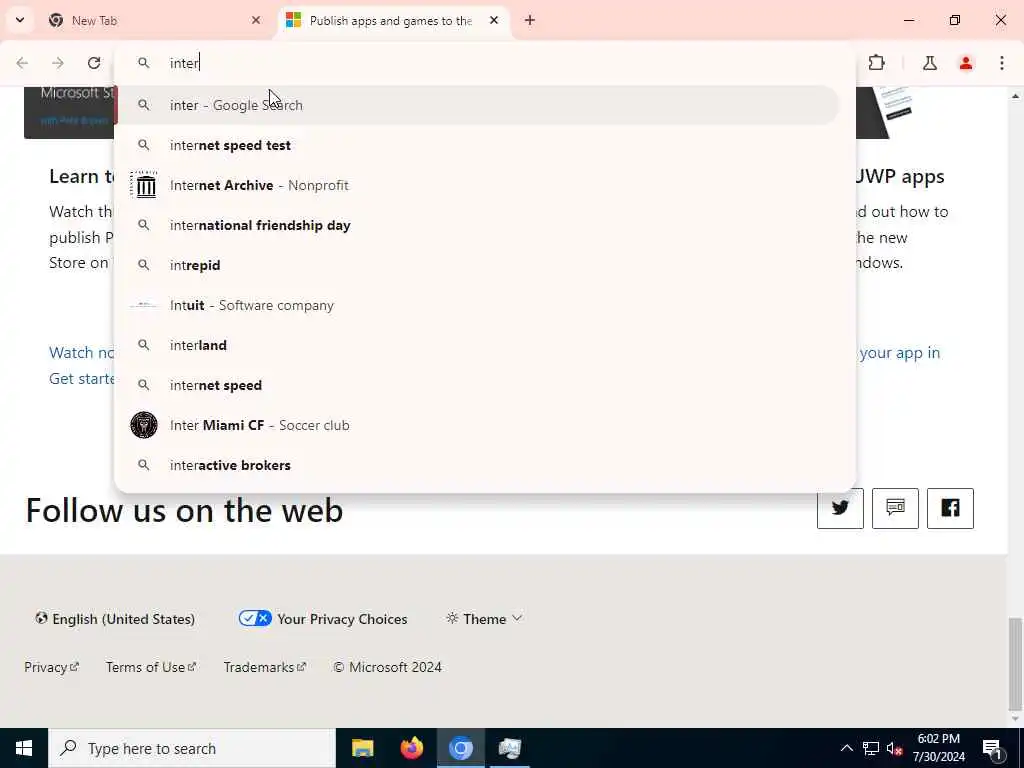Image resolution: width=1024 pixels, height=768 pixels.
Task: Open Chrome Labs flask icon
Action: [x=930, y=63]
